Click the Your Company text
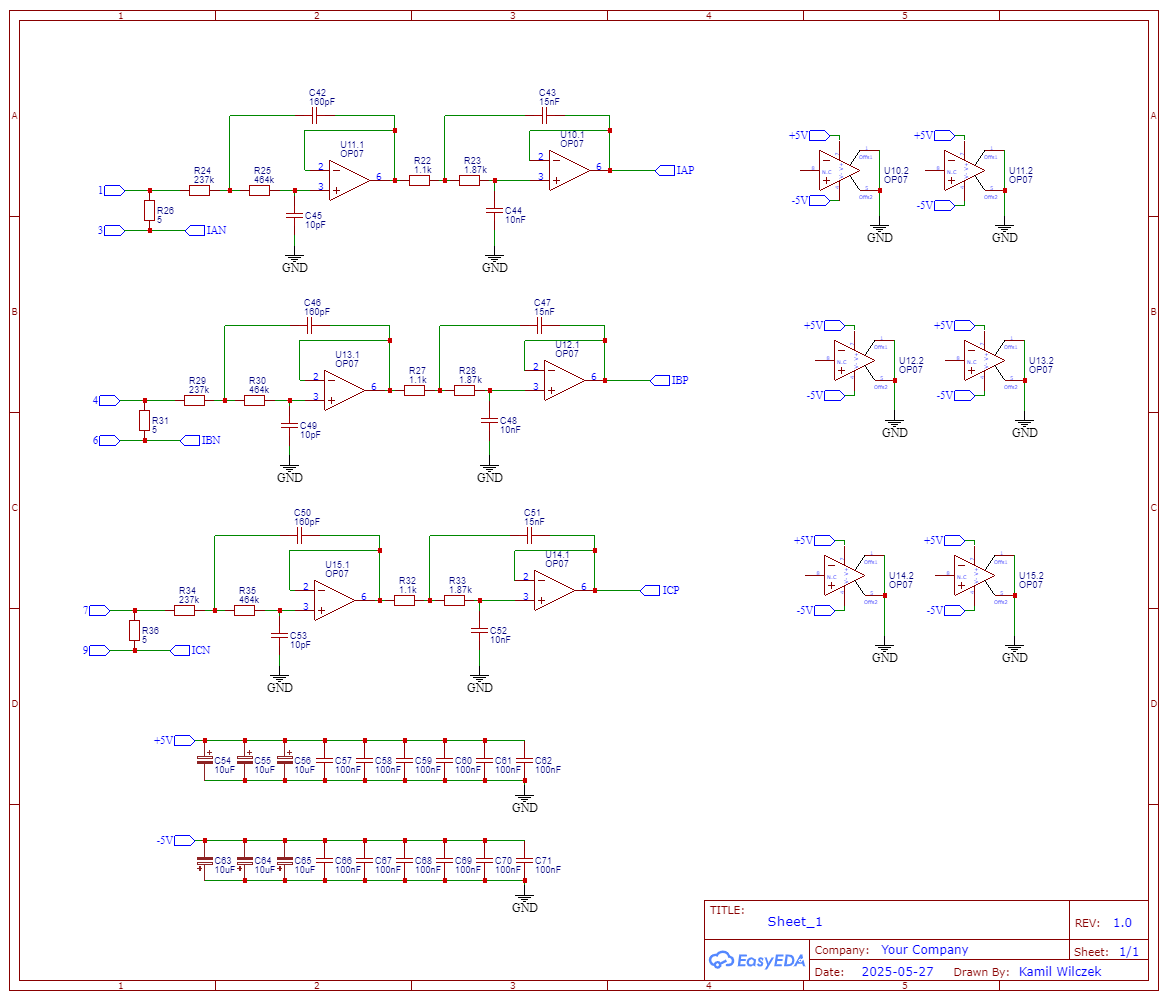Image resolution: width=1169 pixels, height=1001 pixels. coord(924,950)
